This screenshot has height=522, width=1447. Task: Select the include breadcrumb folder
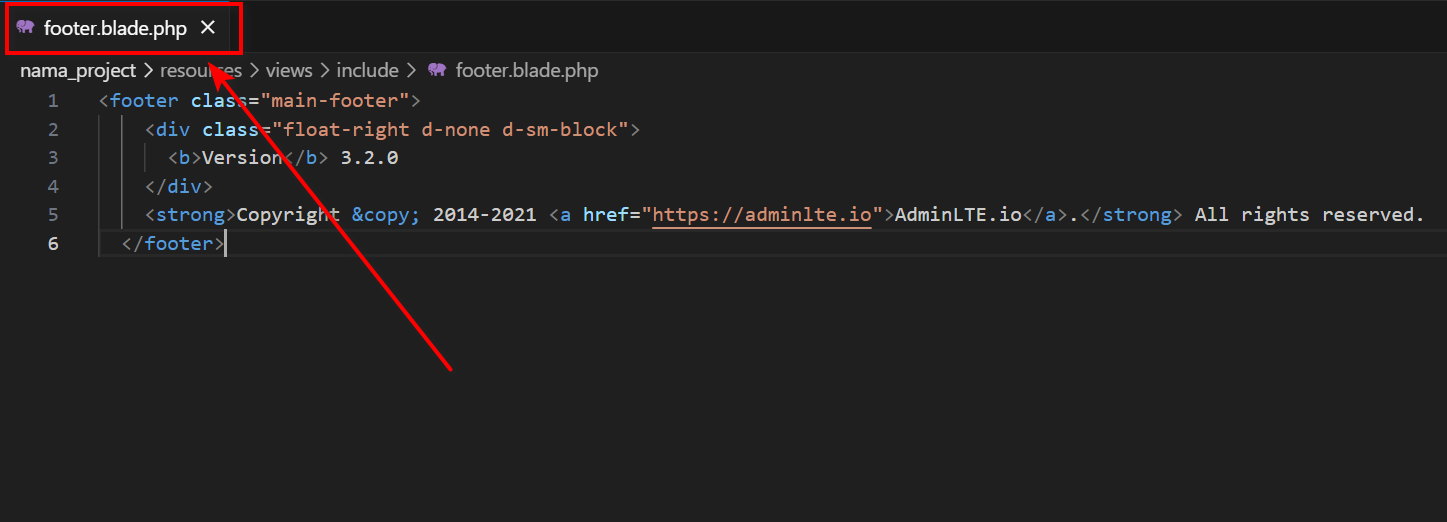pos(367,71)
